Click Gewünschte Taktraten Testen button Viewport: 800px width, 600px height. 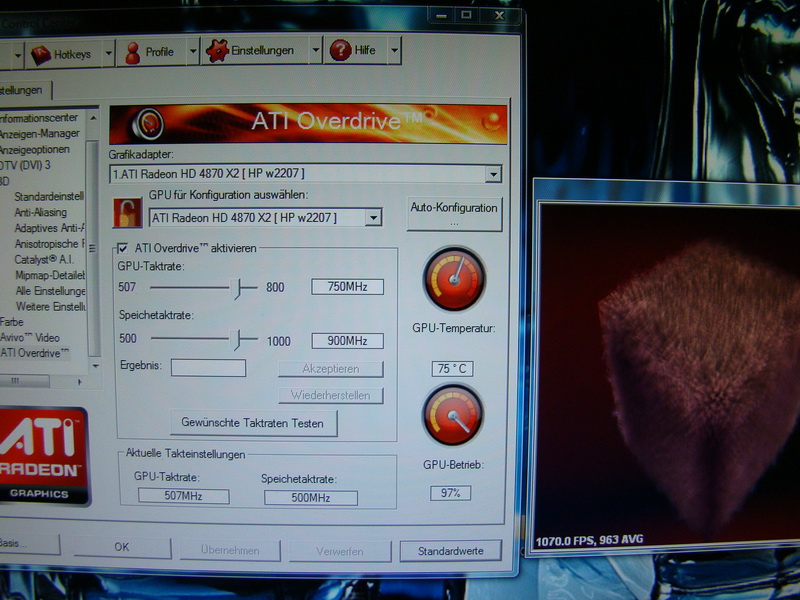tap(253, 423)
